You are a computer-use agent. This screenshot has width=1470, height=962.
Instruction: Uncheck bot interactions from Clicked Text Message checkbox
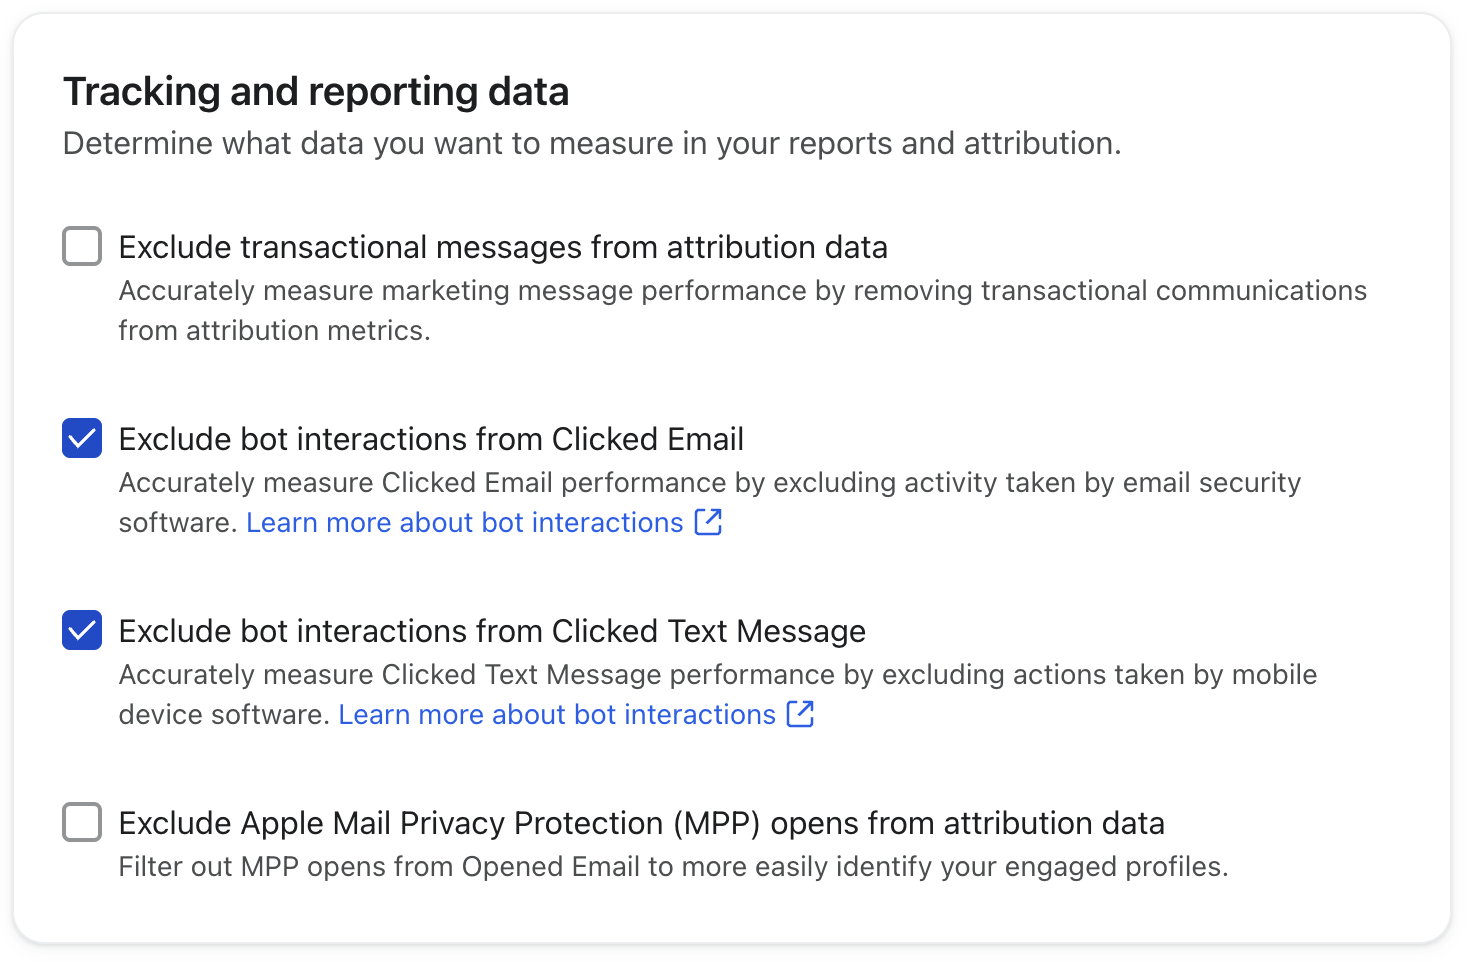coord(82,630)
